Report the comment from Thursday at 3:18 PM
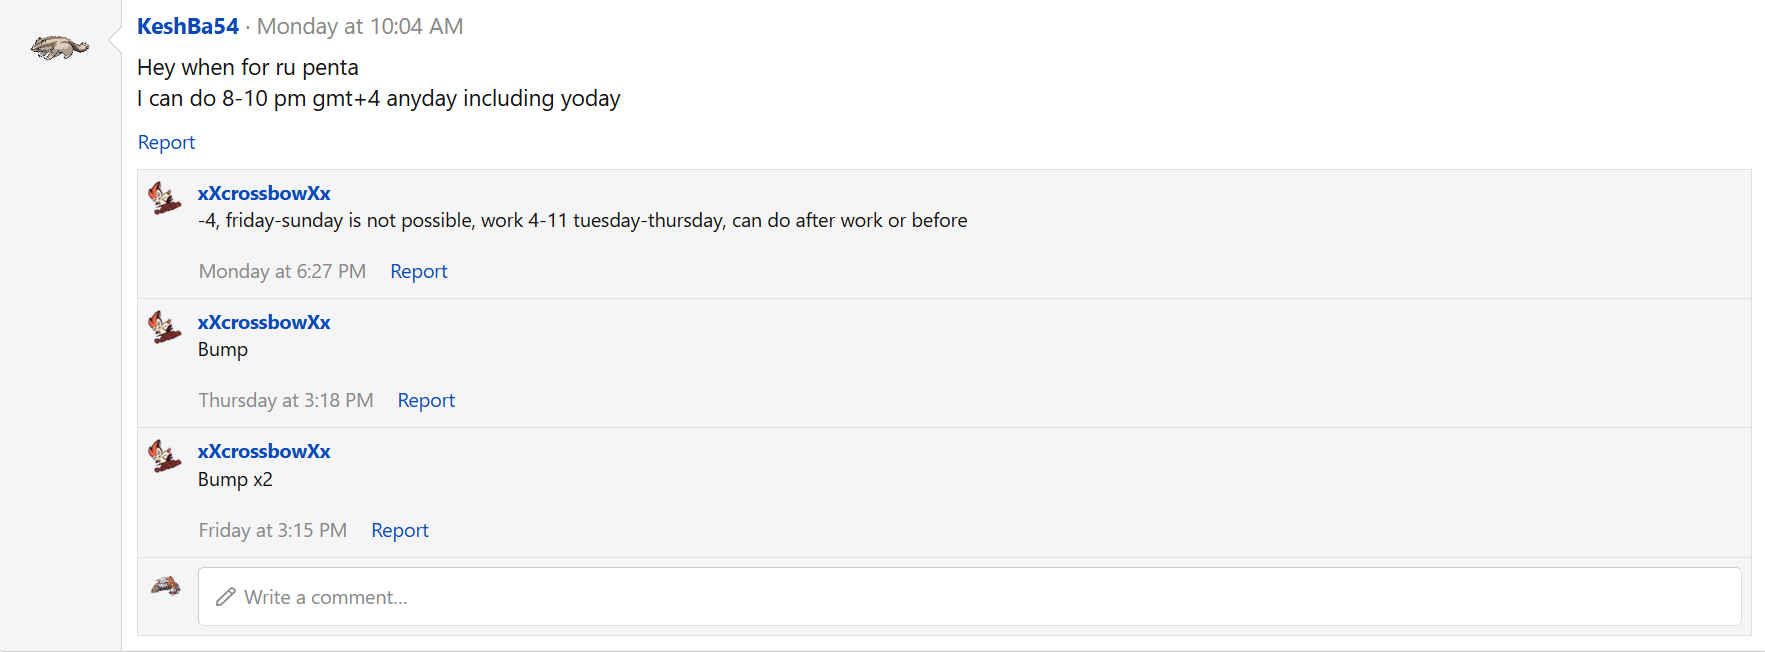 tap(426, 400)
